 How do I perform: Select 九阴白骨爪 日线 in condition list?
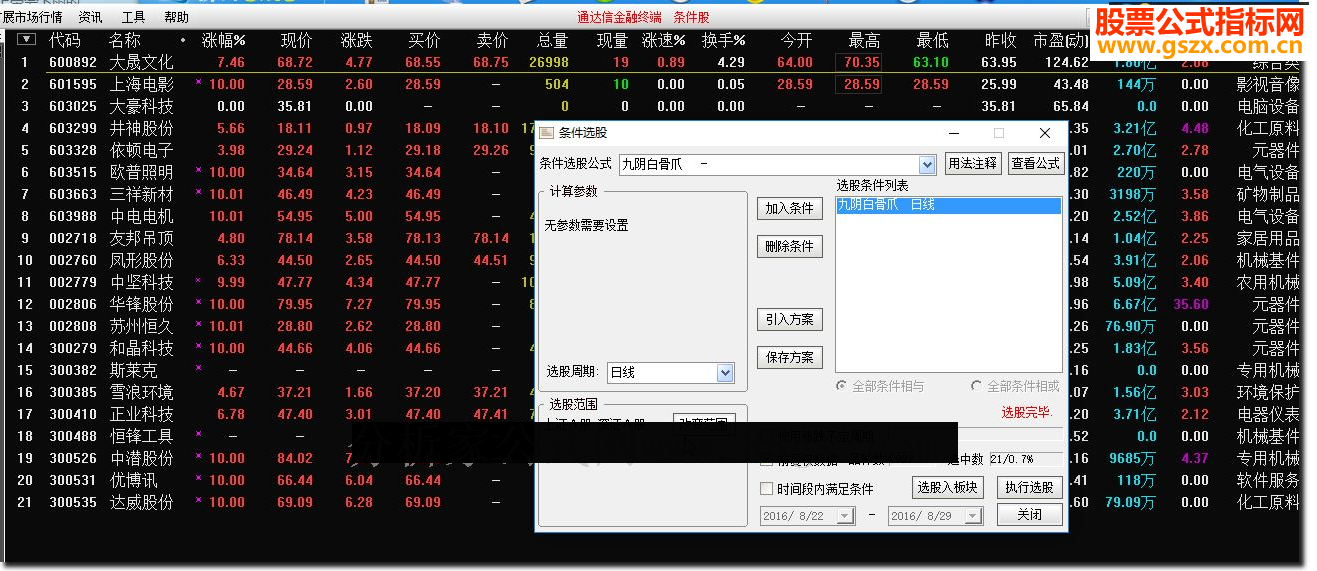coord(948,205)
